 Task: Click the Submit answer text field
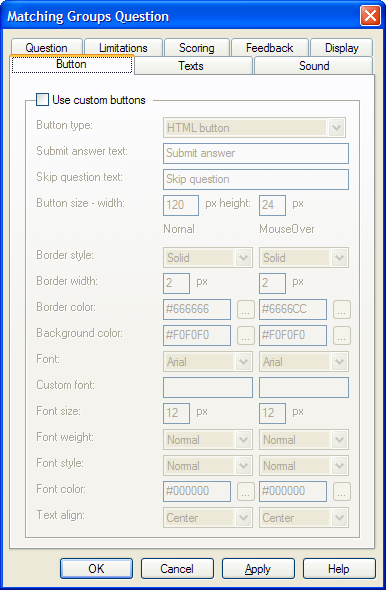pyautogui.click(x=256, y=153)
